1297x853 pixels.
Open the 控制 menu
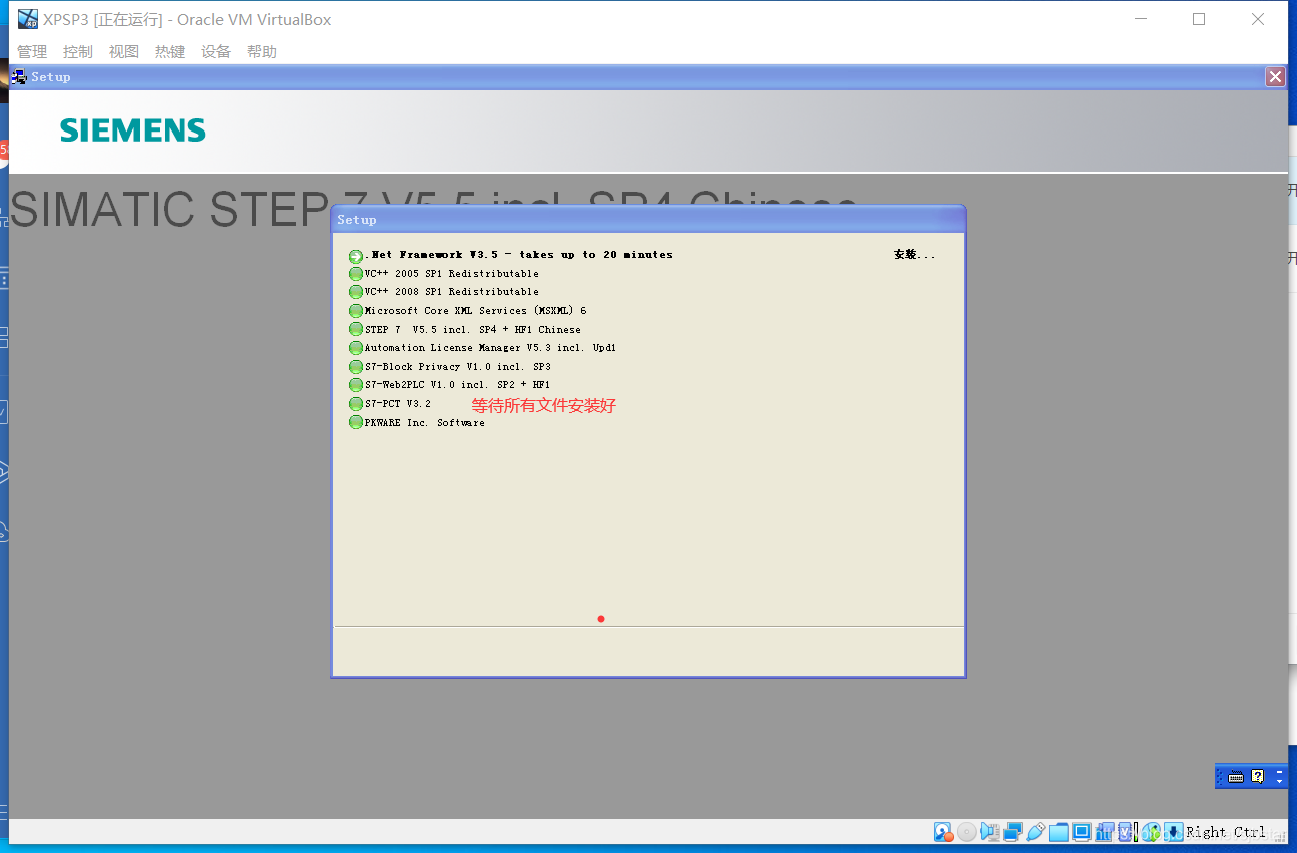click(78, 52)
